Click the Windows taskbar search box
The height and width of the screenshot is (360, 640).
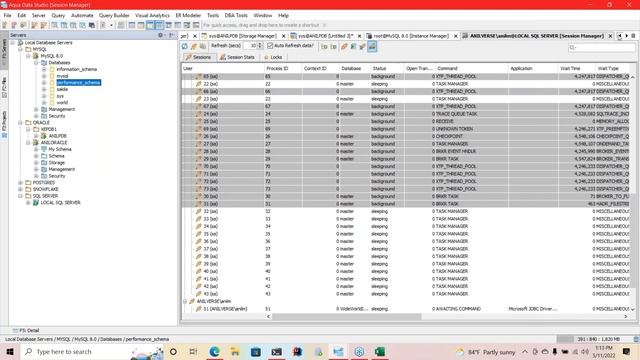coord(92,351)
